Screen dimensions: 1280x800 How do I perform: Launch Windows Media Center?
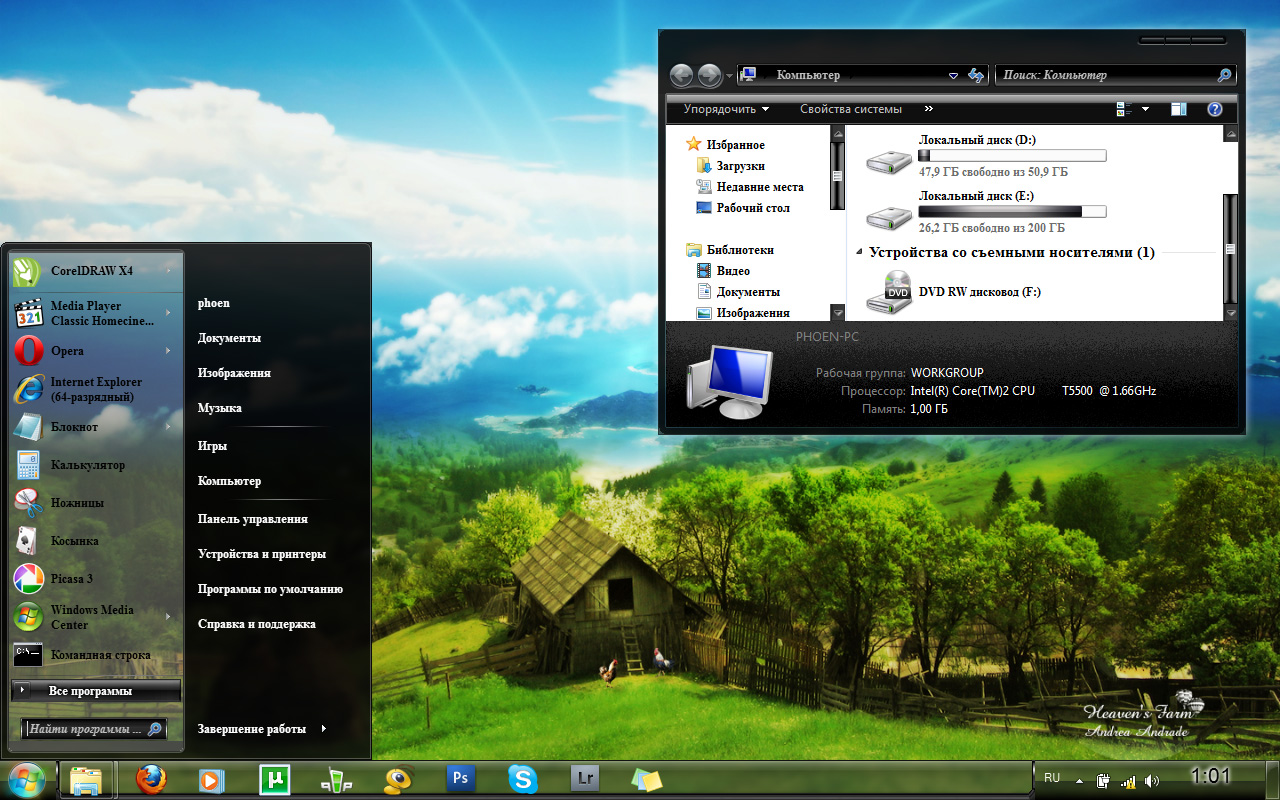[97, 617]
